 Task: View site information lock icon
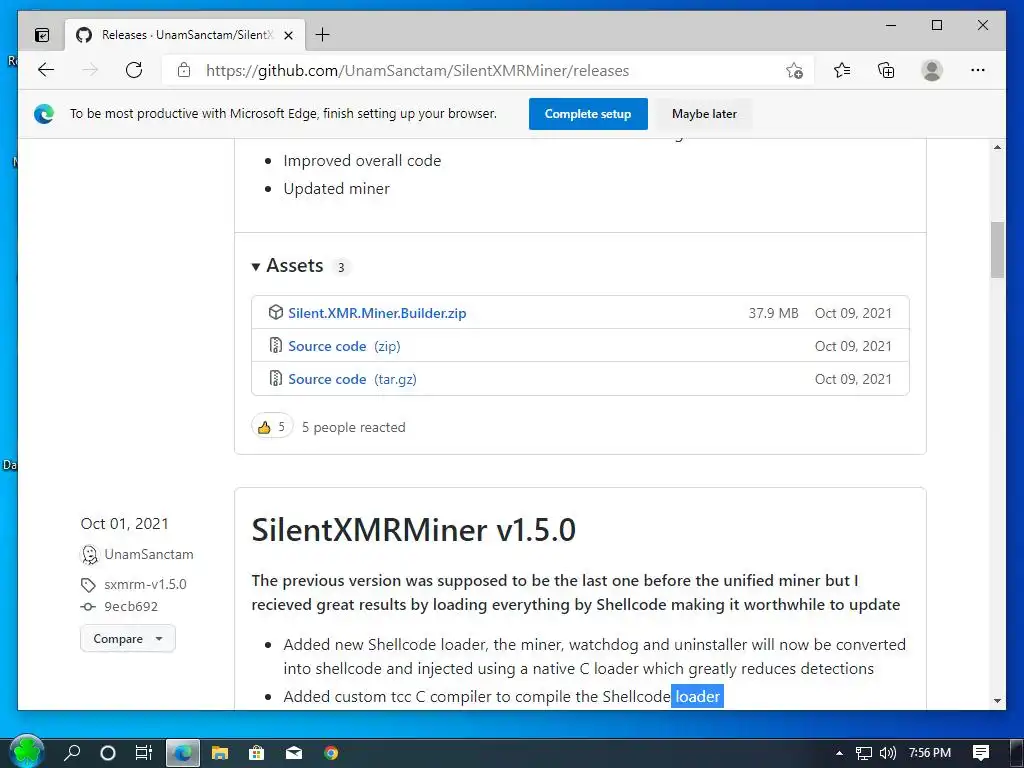pos(184,70)
